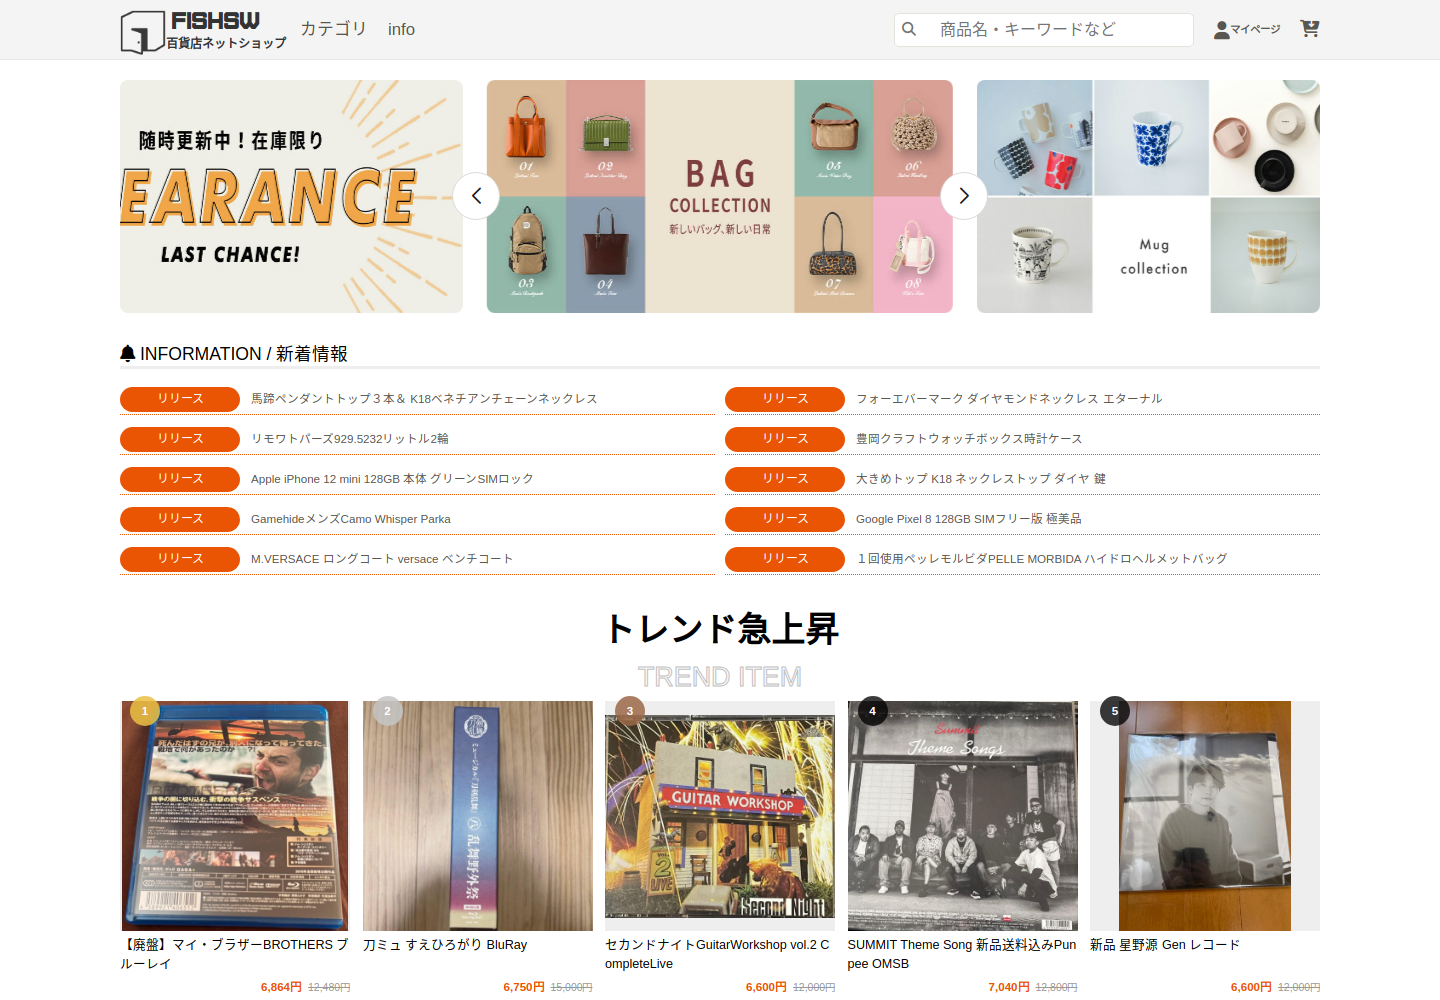Open the info menu

click(x=401, y=30)
